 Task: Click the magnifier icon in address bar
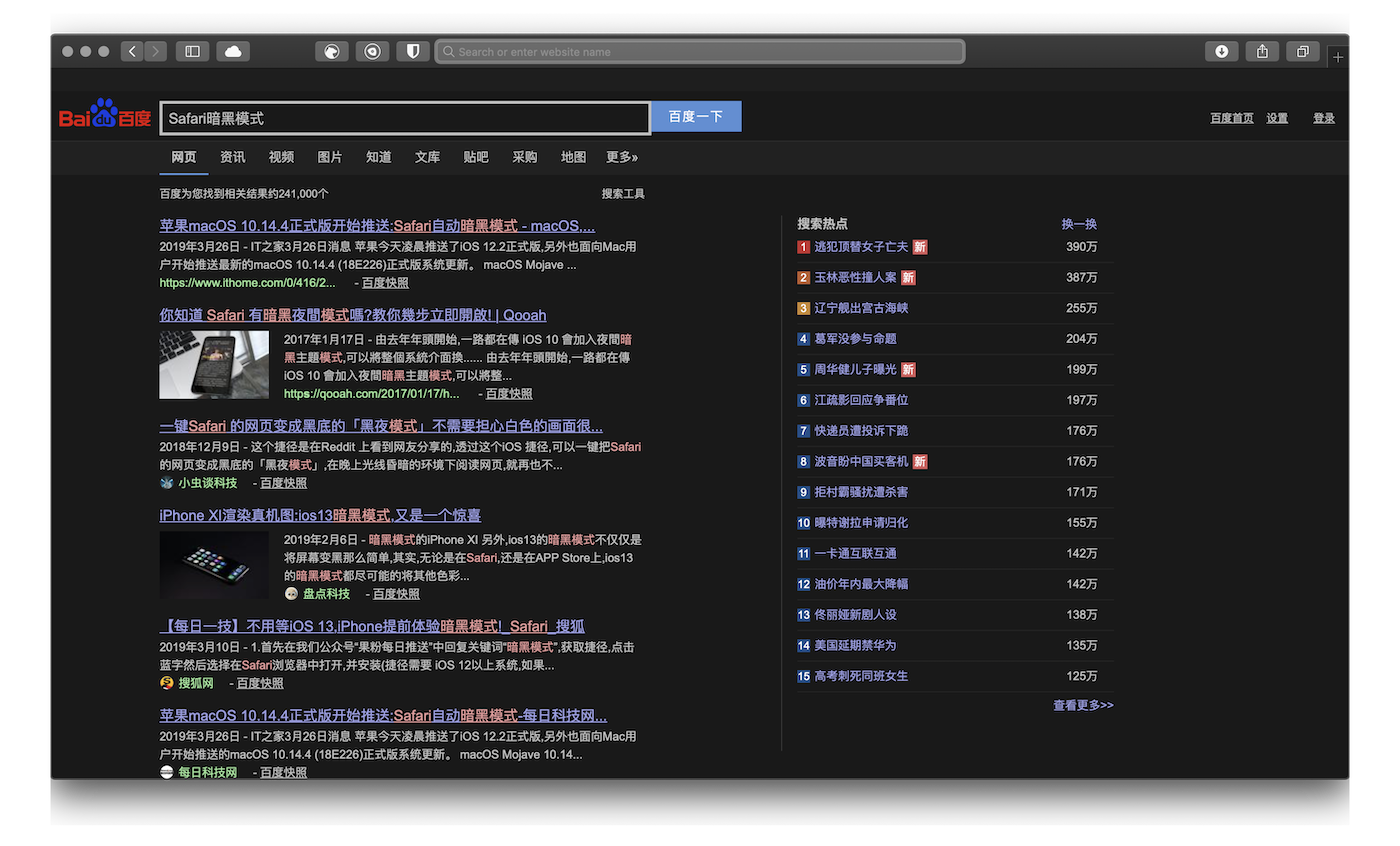click(449, 51)
